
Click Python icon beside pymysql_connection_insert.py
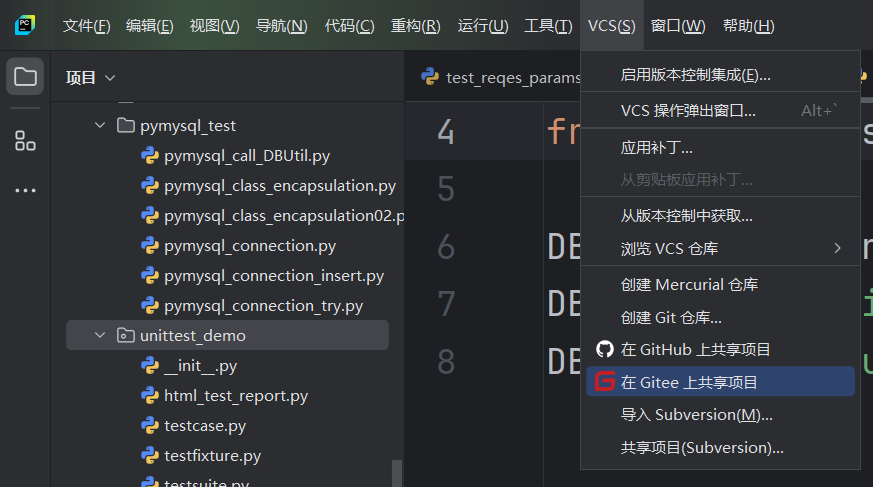(x=150, y=276)
